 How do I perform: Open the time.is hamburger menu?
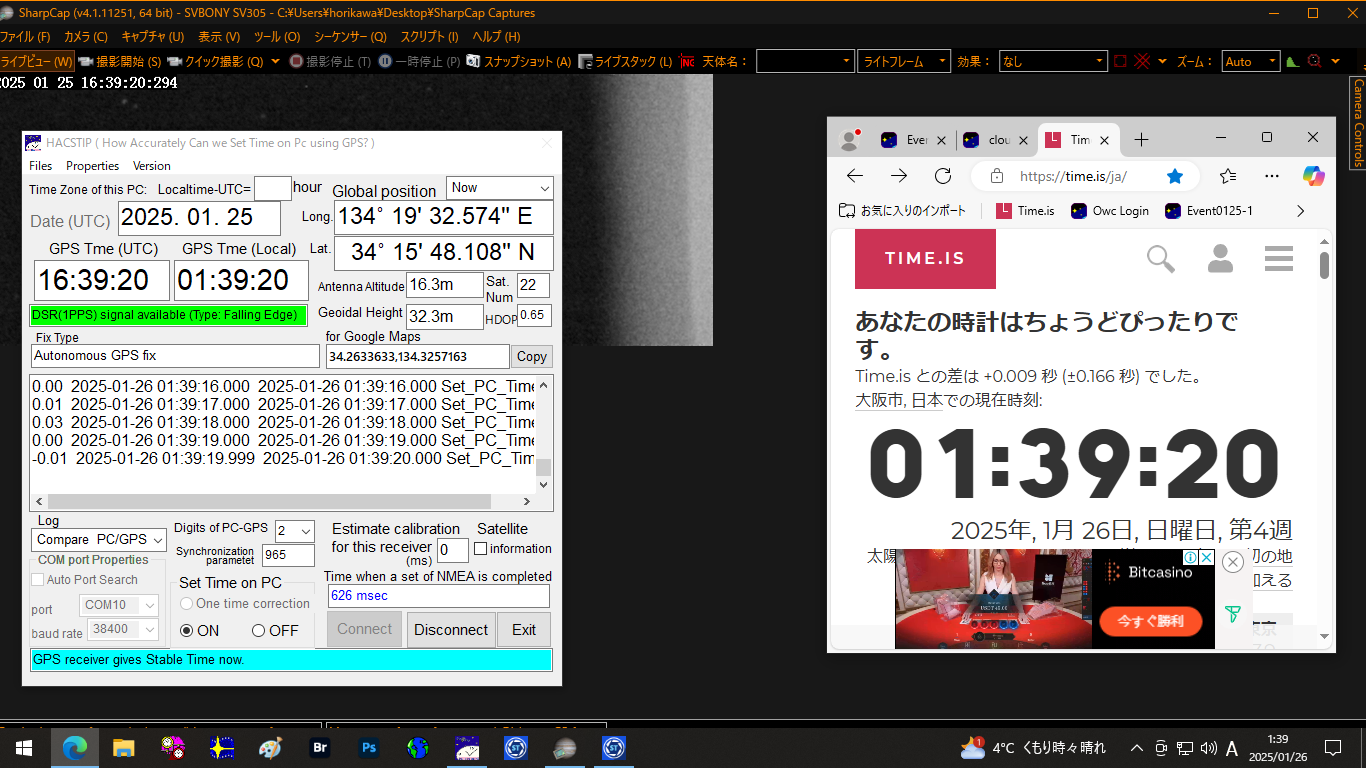point(1278,259)
